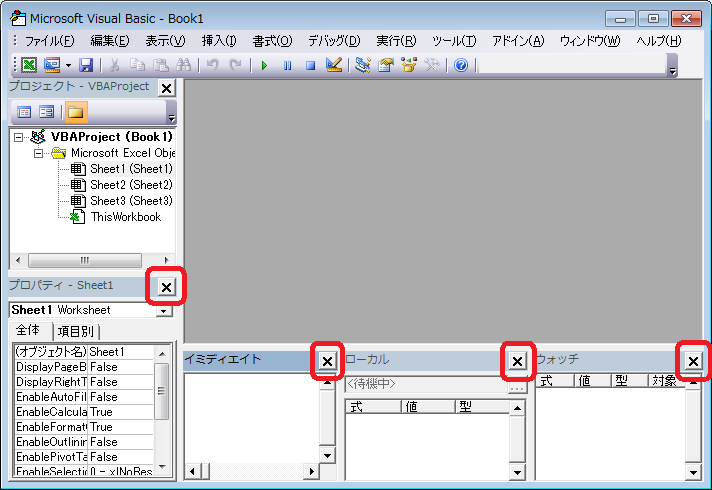This screenshot has height=490, width=712.
Task: Click the Redo arrow icon
Action: click(235, 65)
